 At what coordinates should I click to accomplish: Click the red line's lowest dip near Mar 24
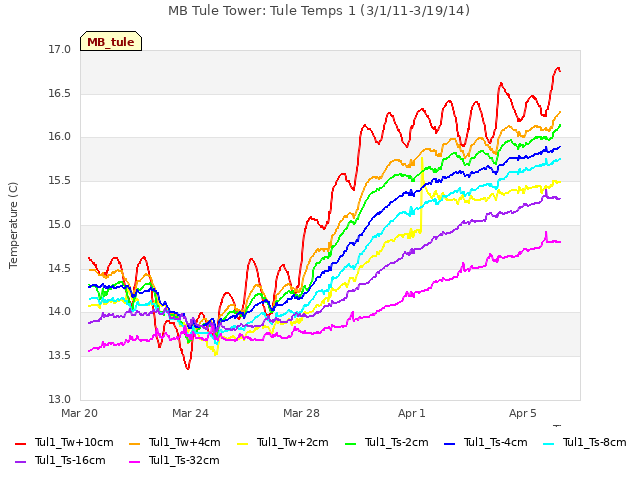(x=188, y=368)
